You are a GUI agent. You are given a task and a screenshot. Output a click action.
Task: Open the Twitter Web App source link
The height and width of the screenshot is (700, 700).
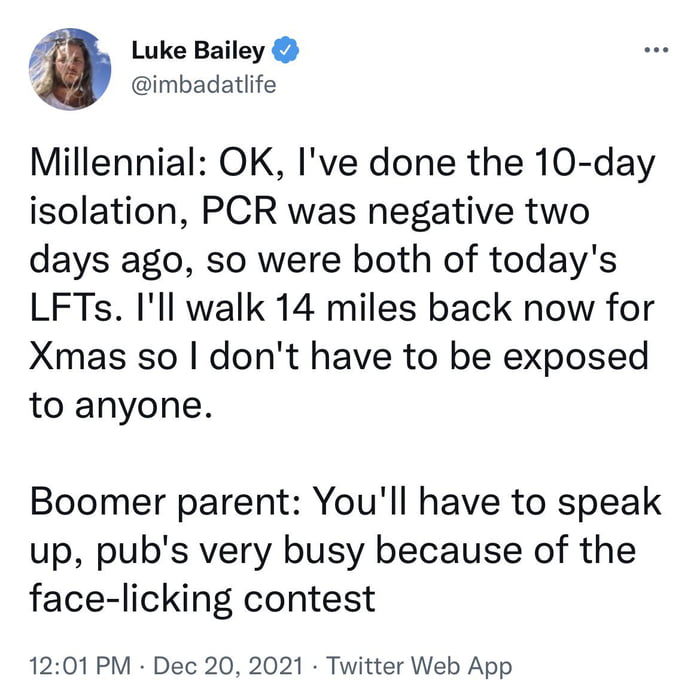(x=419, y=667)
